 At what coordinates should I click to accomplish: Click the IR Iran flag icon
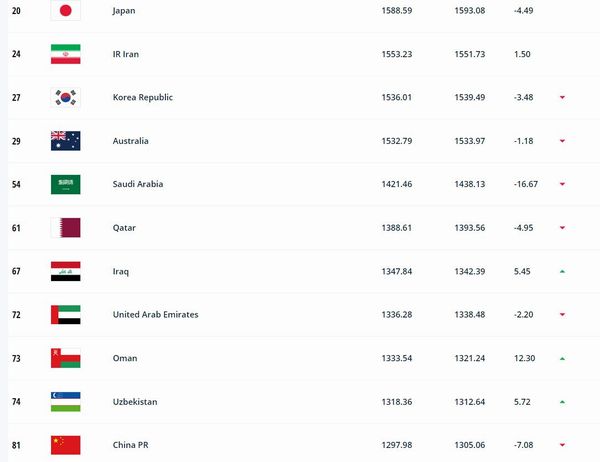click(65, 55)
